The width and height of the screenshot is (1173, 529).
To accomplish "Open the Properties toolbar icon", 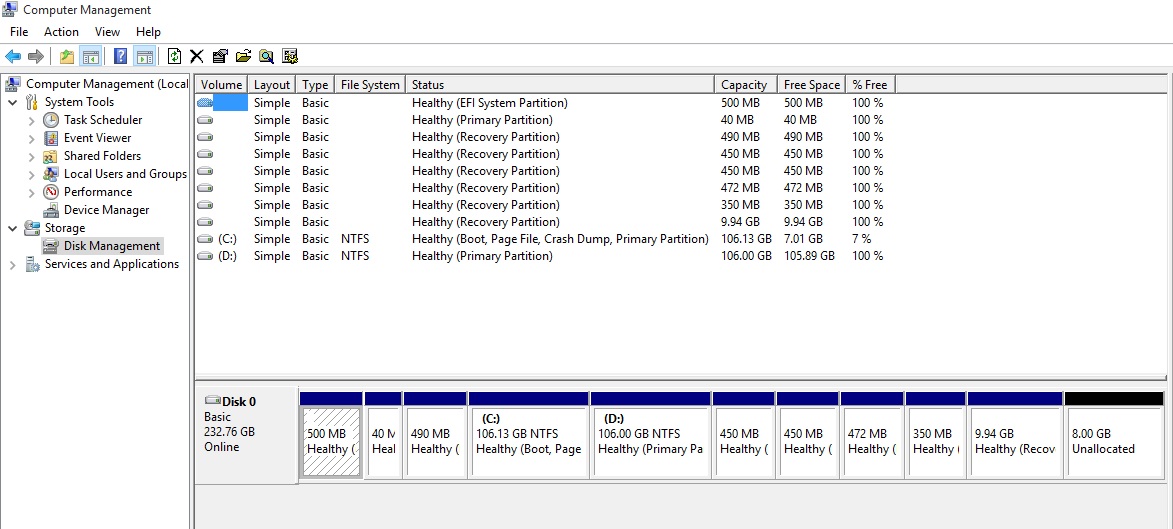I will pyautogui.click(x=220, y=56).
